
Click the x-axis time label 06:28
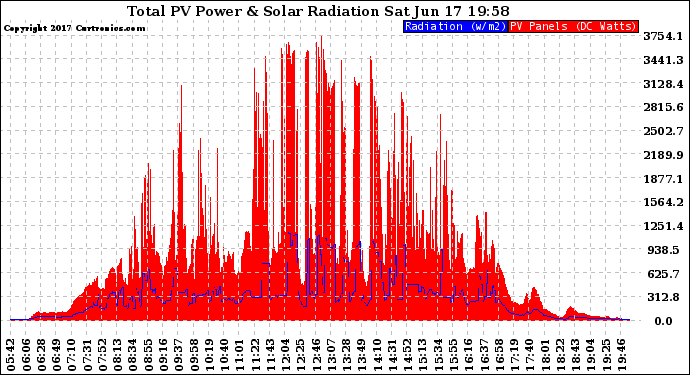(x=41, y=355)
